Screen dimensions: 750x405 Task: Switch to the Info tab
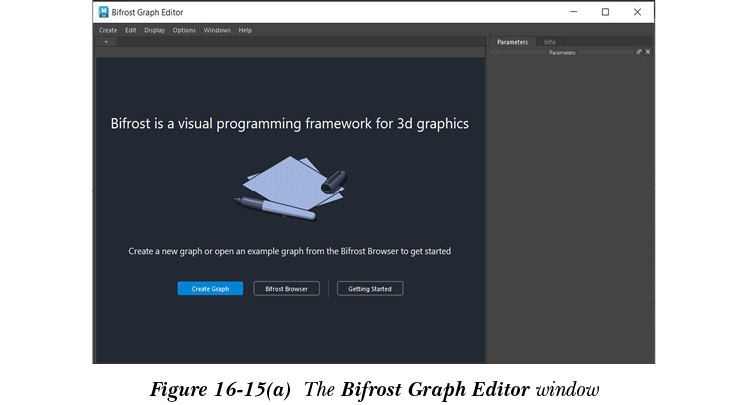coord(550,42)
